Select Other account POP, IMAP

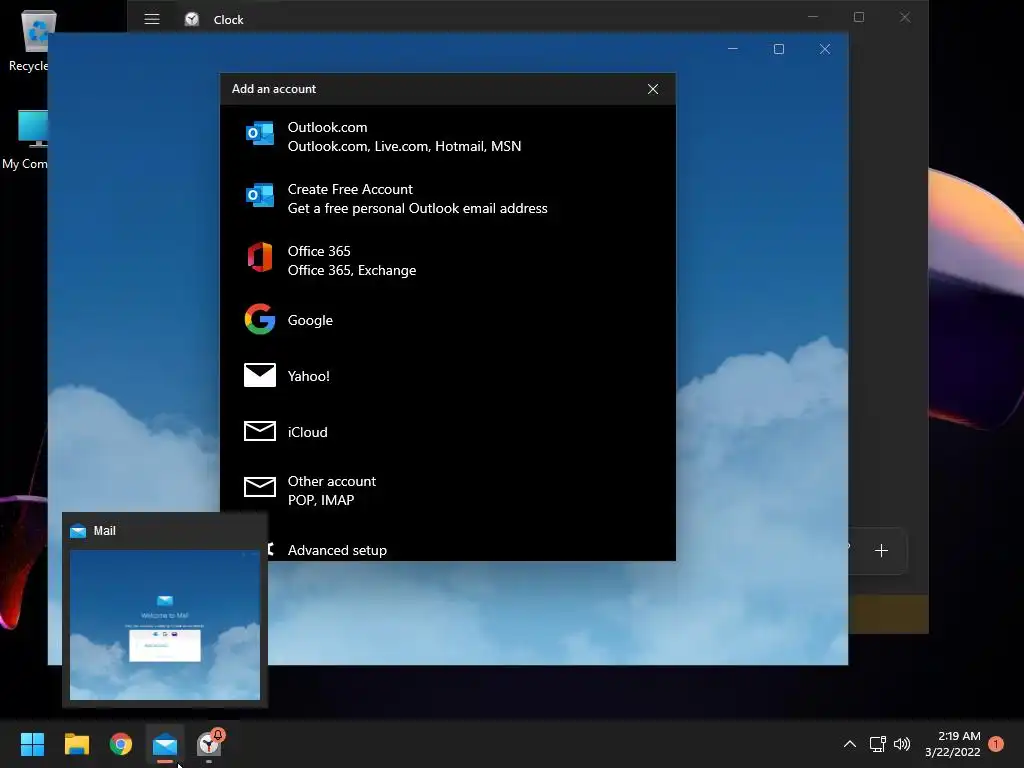point(448,490)
